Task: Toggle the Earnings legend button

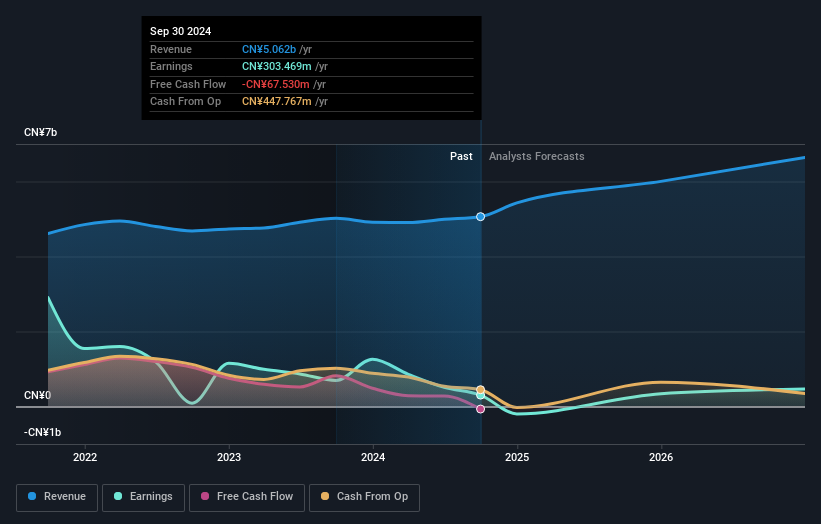Action: pos(143,497)
